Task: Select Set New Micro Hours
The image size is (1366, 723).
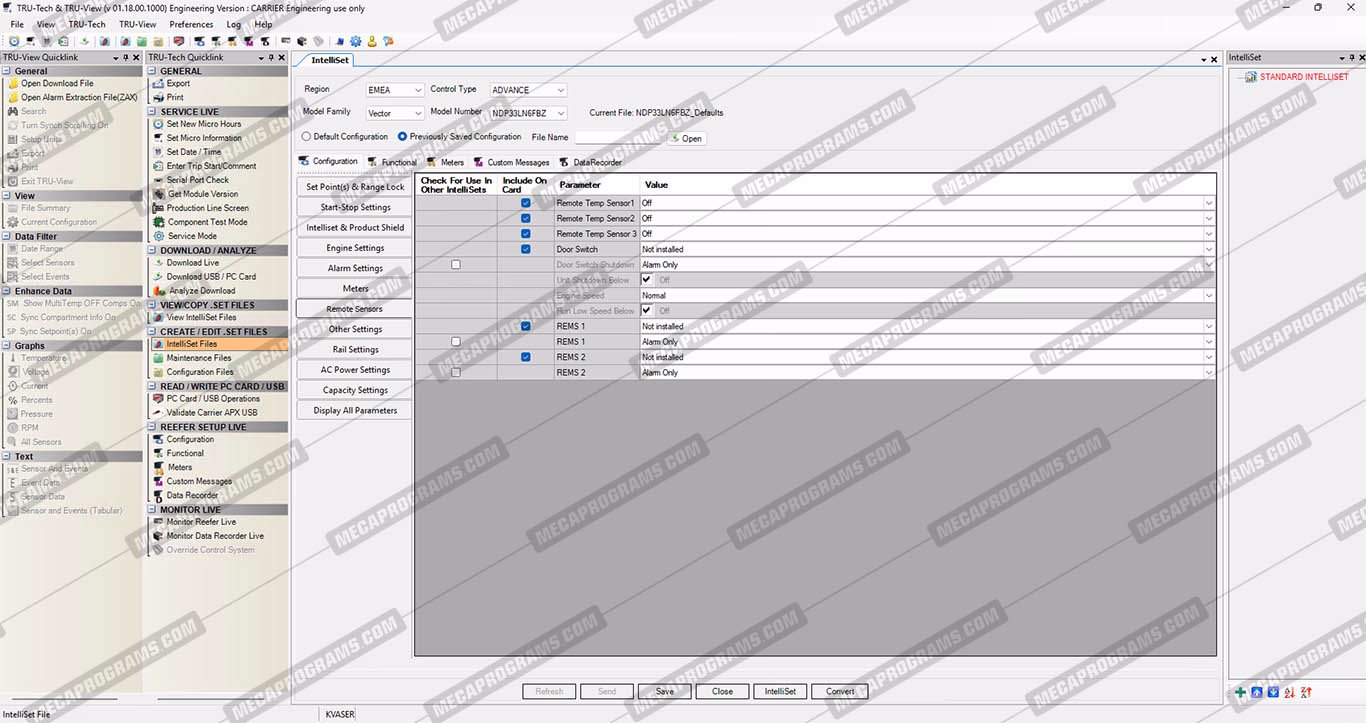Action: pyautogui.click(x=204, y=124)
